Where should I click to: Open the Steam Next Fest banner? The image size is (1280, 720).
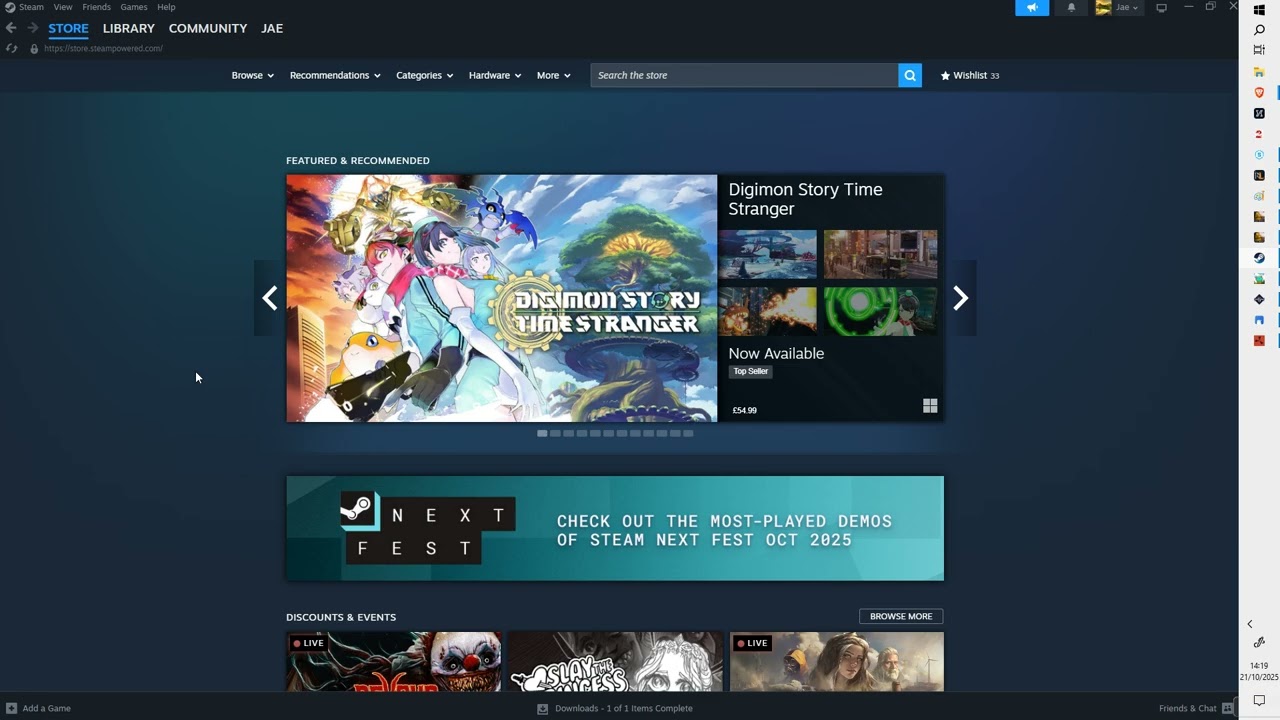click(614, 528)
